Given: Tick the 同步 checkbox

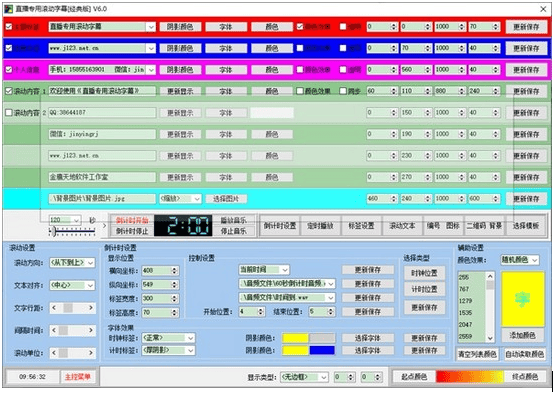Looking at the screenshot, I should (x=343, y=91).
